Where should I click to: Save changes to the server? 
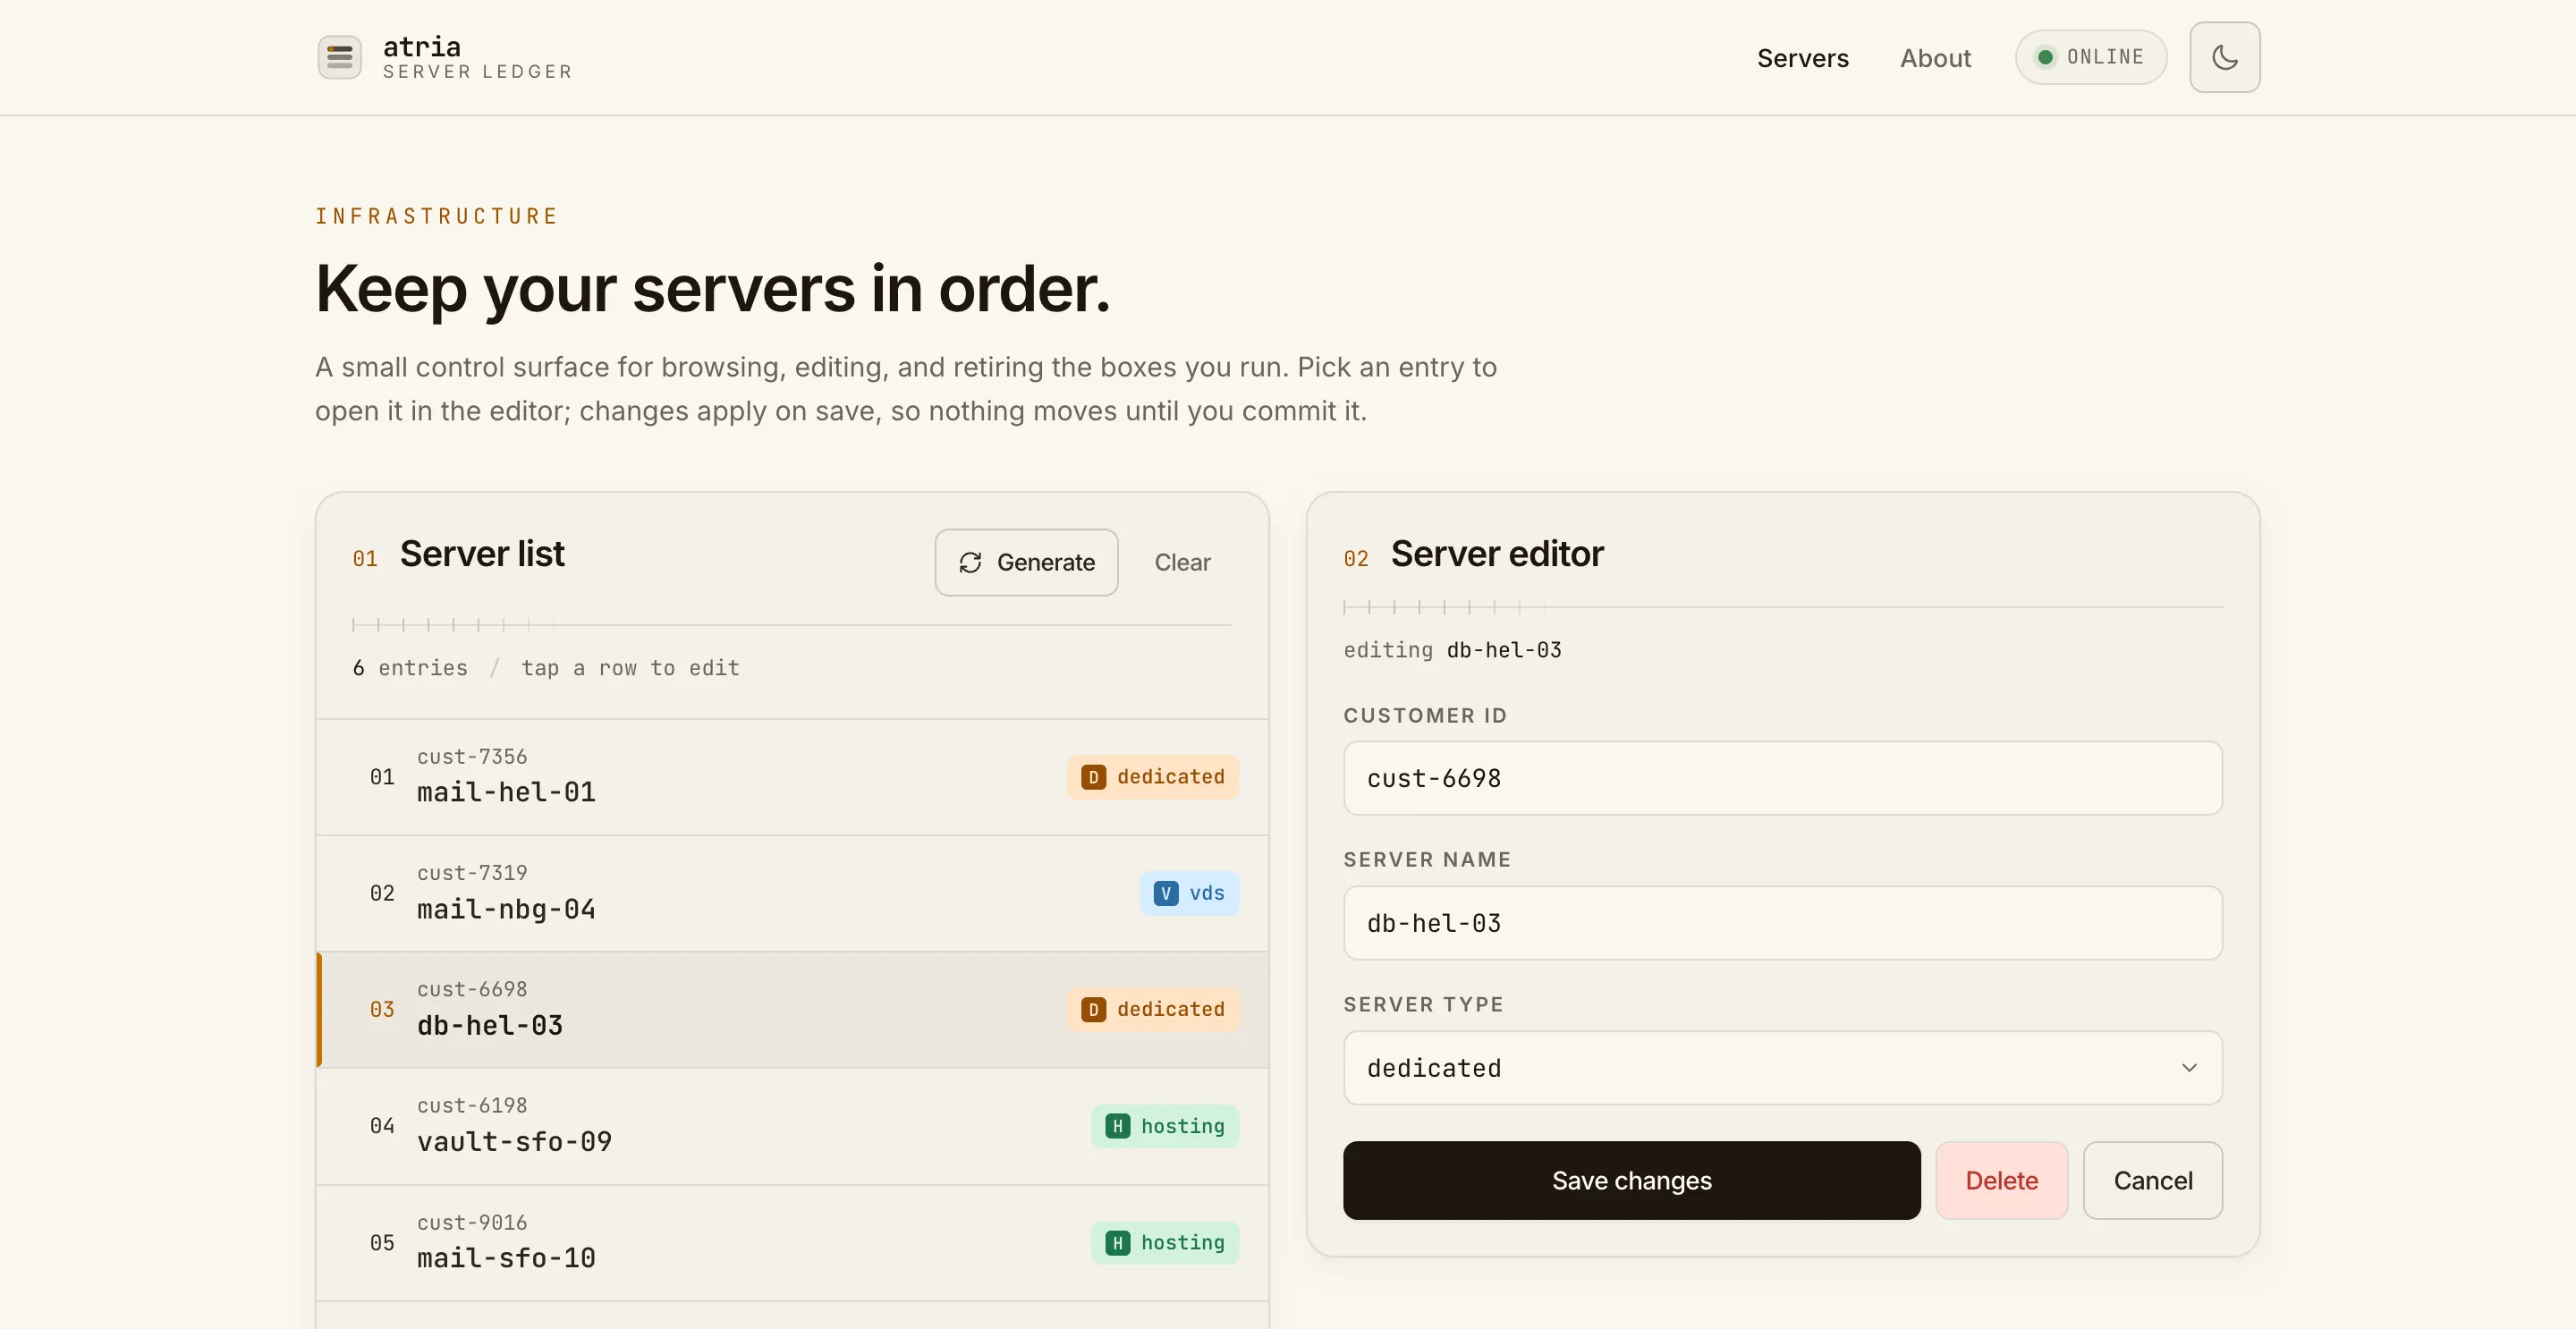point(1631,1180)
